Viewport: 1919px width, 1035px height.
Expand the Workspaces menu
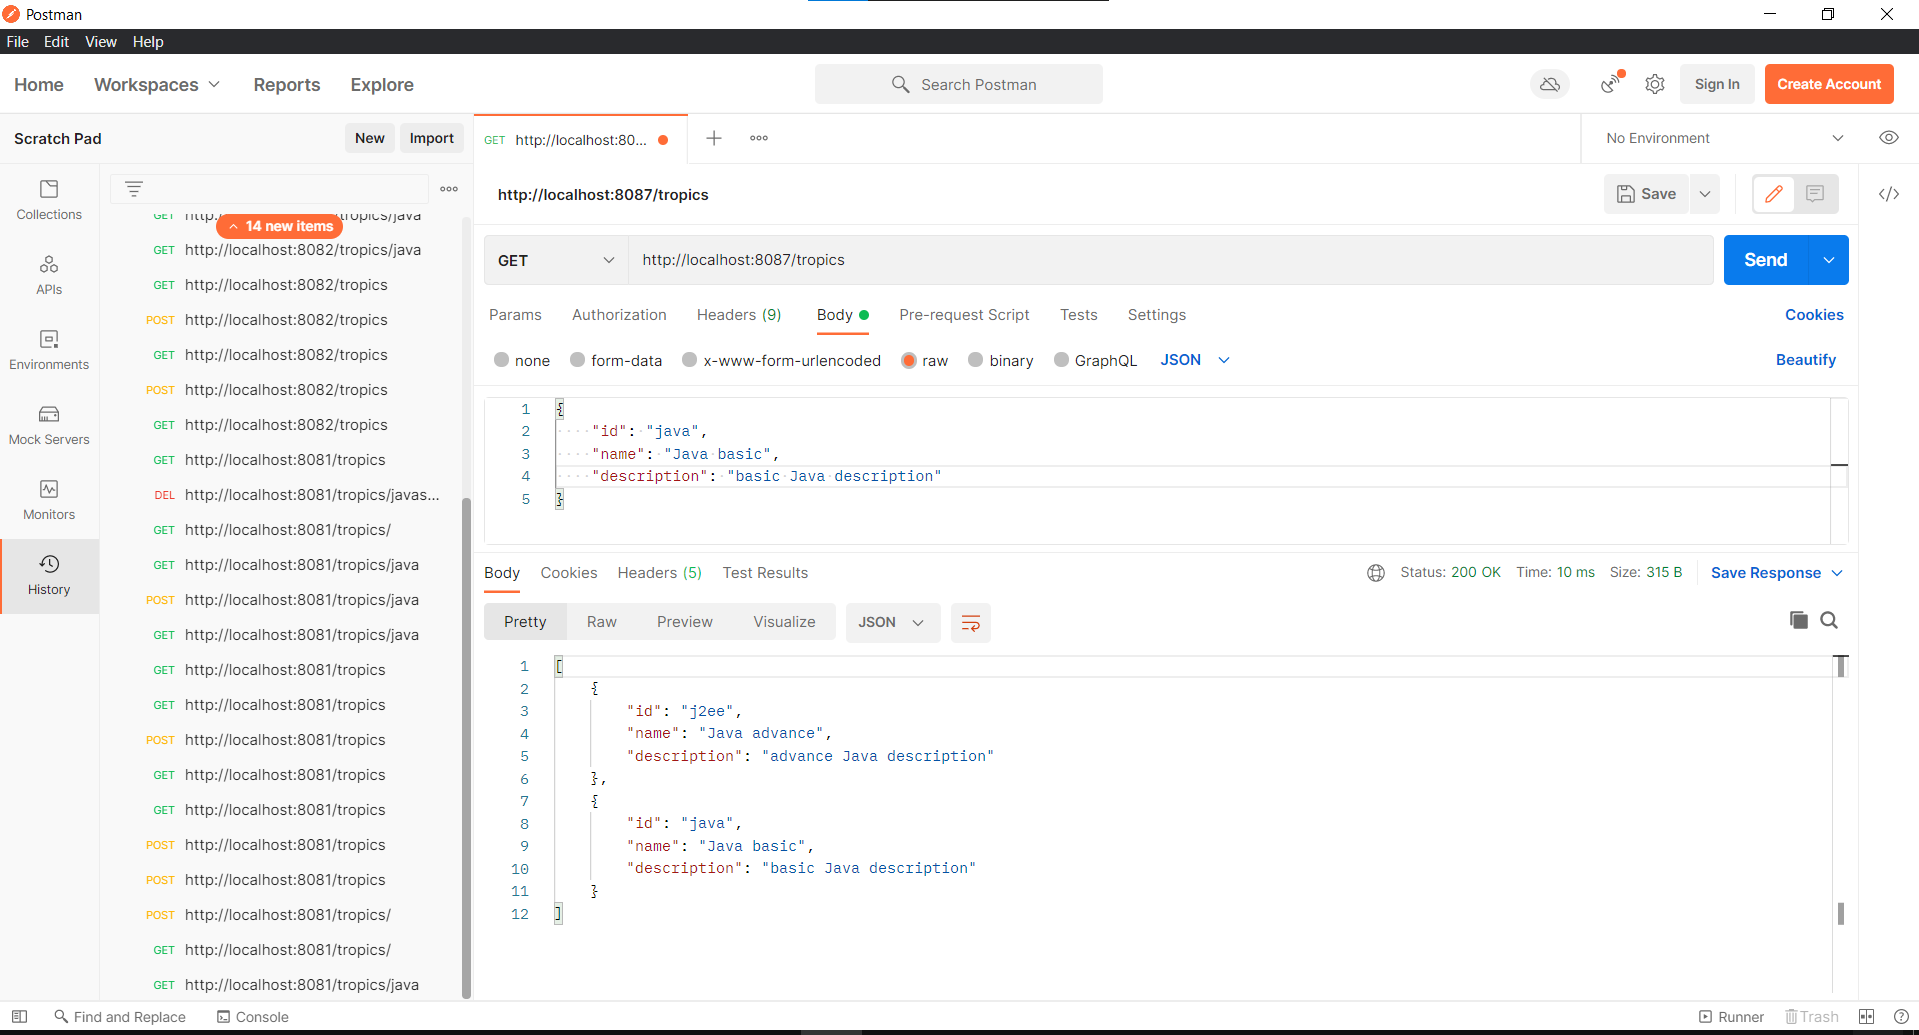157,85
